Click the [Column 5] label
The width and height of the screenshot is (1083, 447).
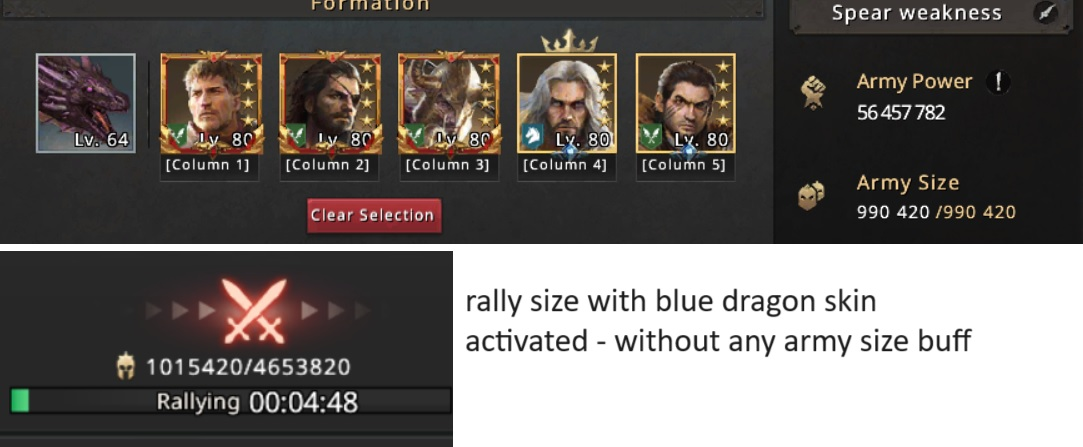pos(684,166)
